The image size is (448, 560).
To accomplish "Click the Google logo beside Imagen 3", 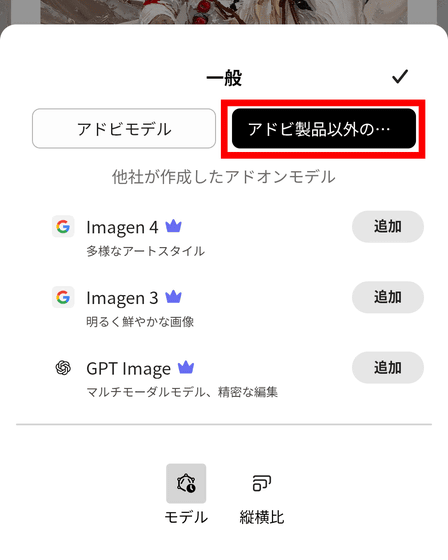I will point(63,297).
